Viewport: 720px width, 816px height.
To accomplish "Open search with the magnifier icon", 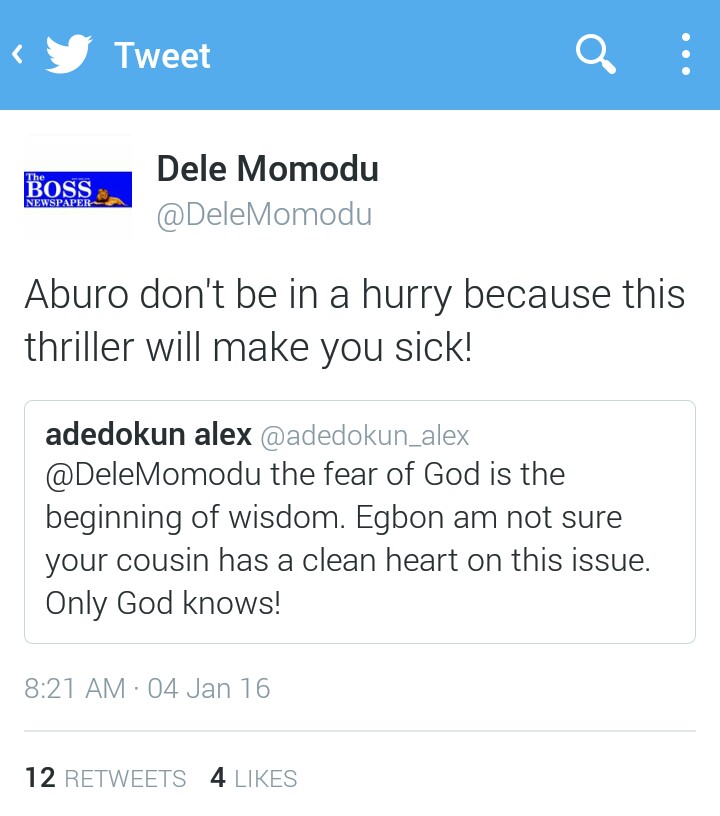I will [596, 54].
